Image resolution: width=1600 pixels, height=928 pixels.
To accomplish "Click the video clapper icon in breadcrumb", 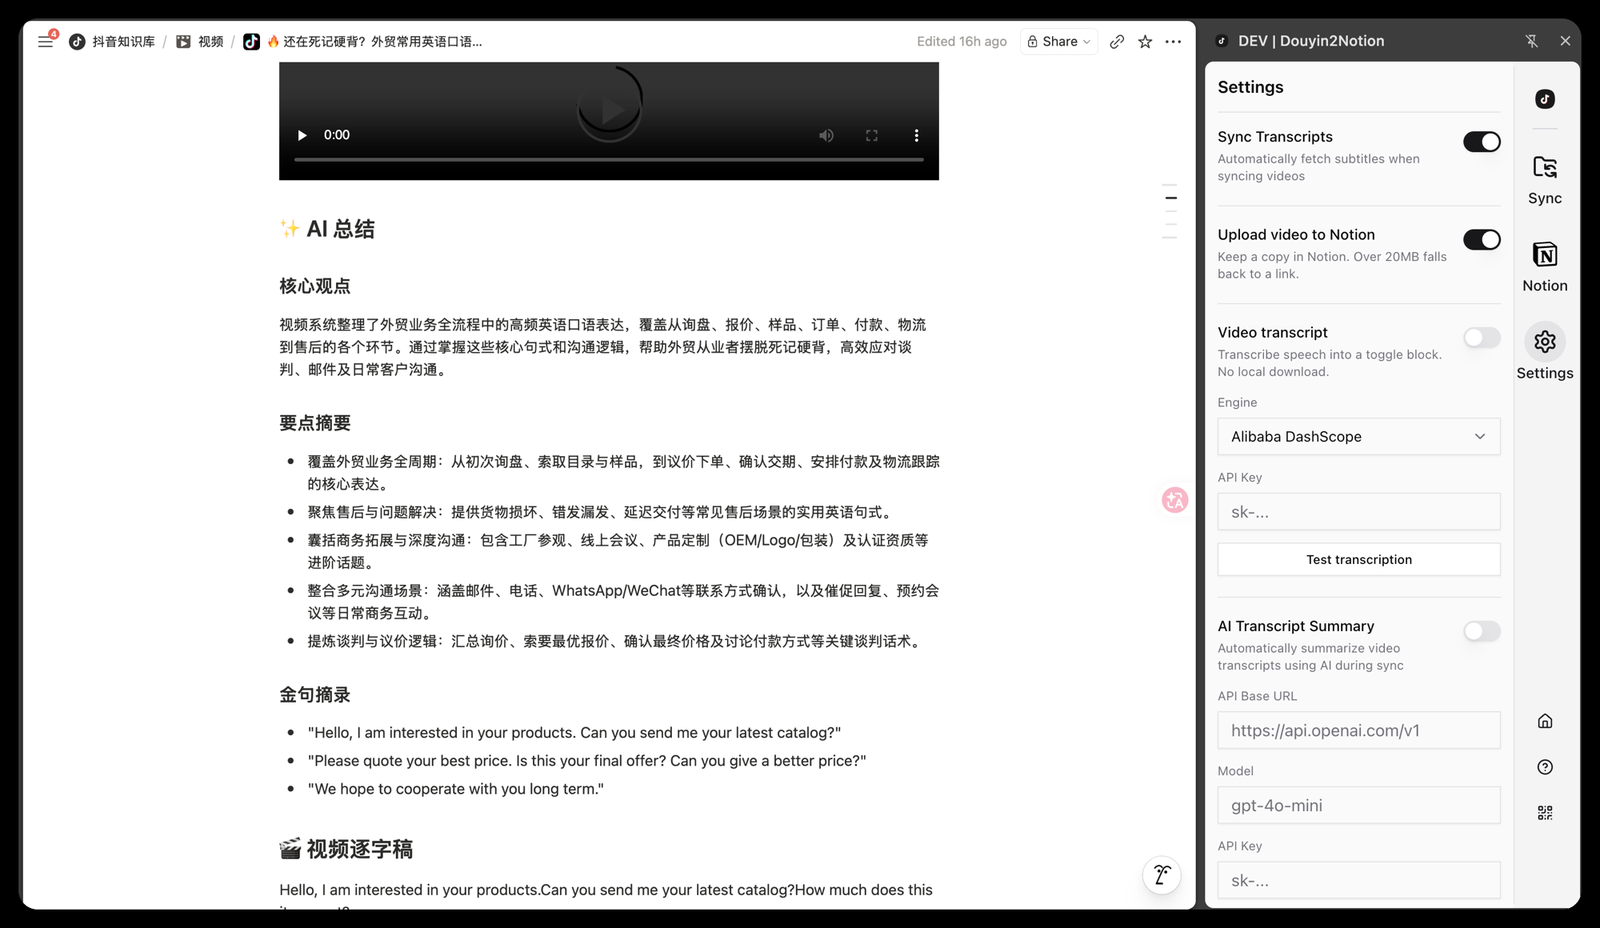I will pyautogui.click(x=183, y=41).
